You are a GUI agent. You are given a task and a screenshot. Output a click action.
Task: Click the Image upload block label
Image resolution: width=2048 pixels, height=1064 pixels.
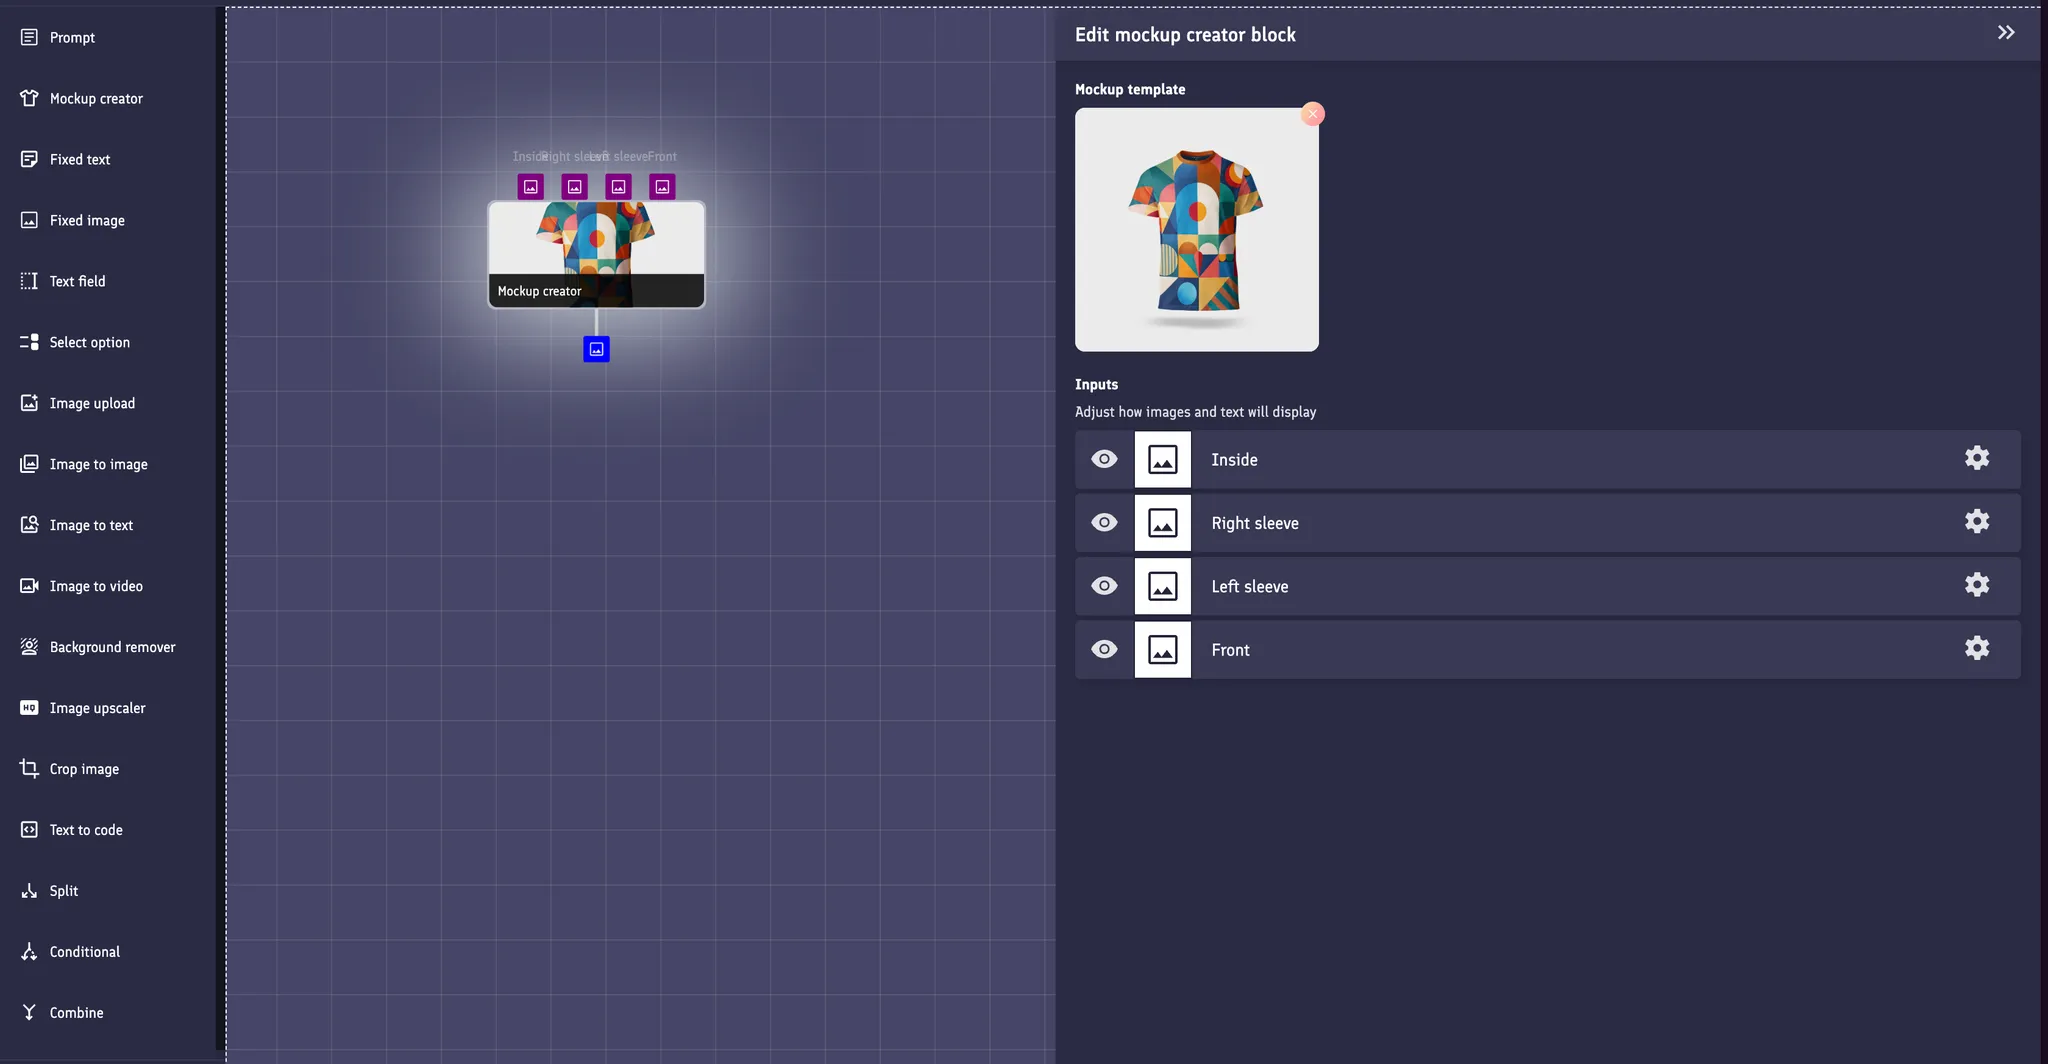click(x=92, y=404)
